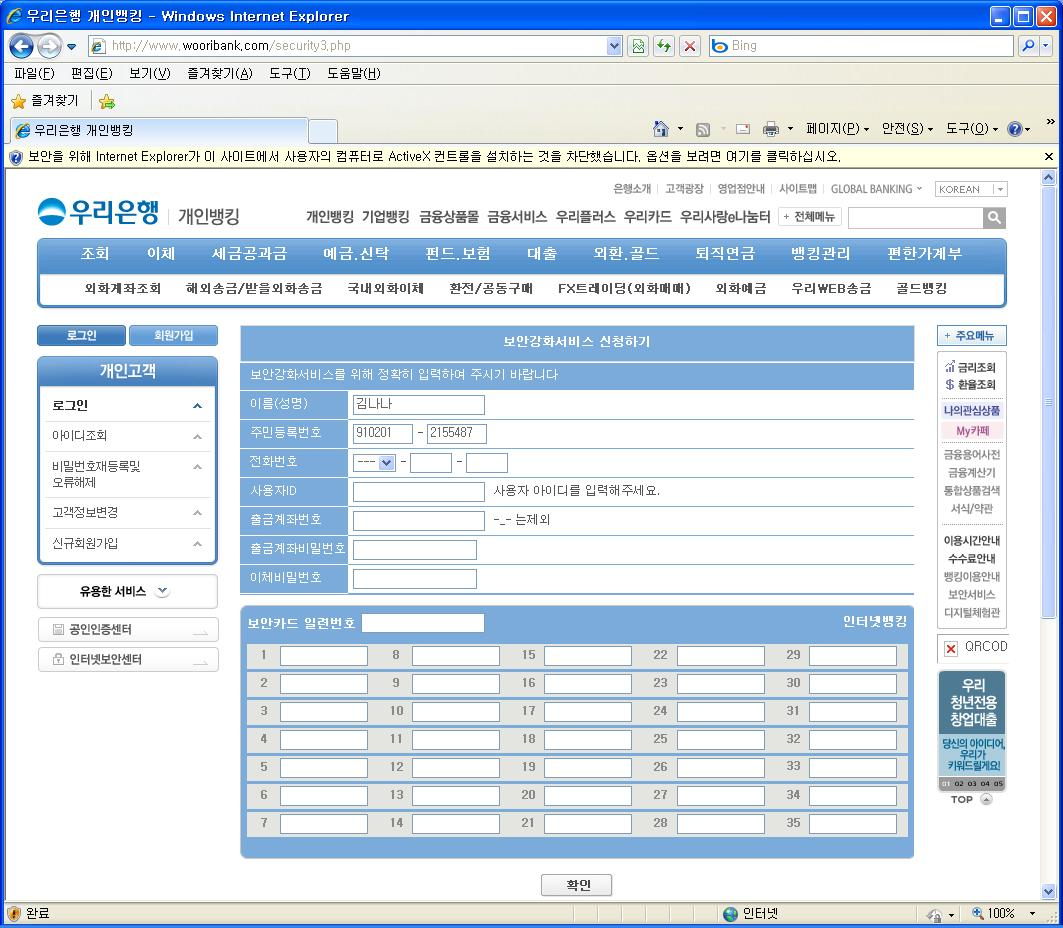Click the Favorites star icon
This screenshot has height=928, width=1063.
[x=19, y=101]
